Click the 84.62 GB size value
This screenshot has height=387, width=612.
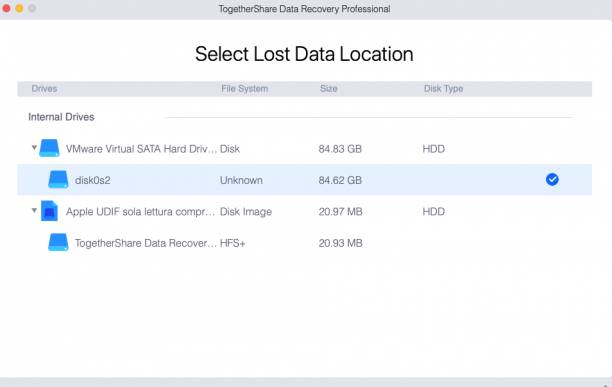340,180
